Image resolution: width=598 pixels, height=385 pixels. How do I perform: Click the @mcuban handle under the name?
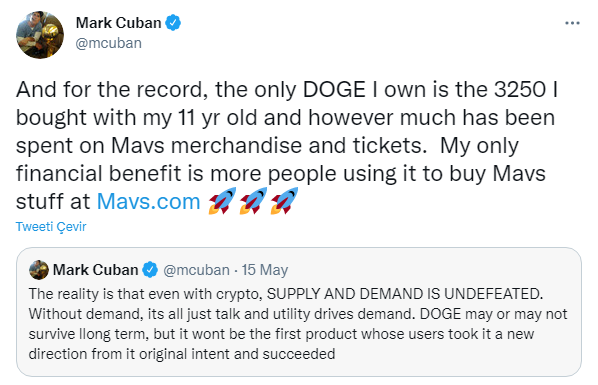pos(109,43)
